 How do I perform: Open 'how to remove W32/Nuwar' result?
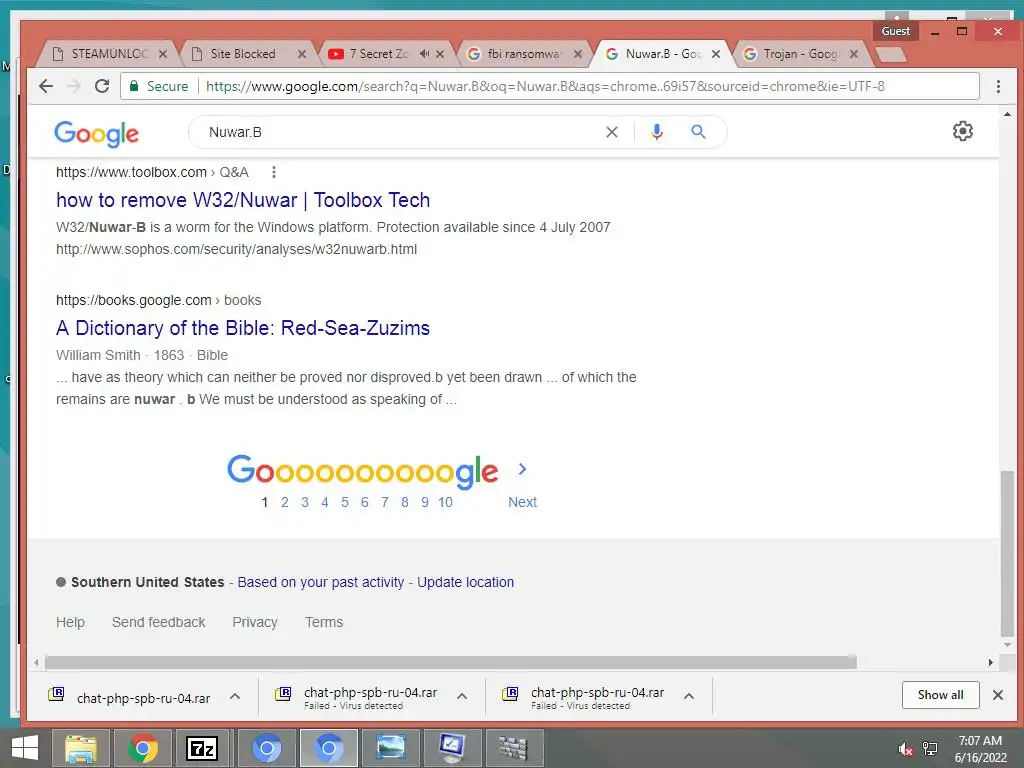click(243, 200)
